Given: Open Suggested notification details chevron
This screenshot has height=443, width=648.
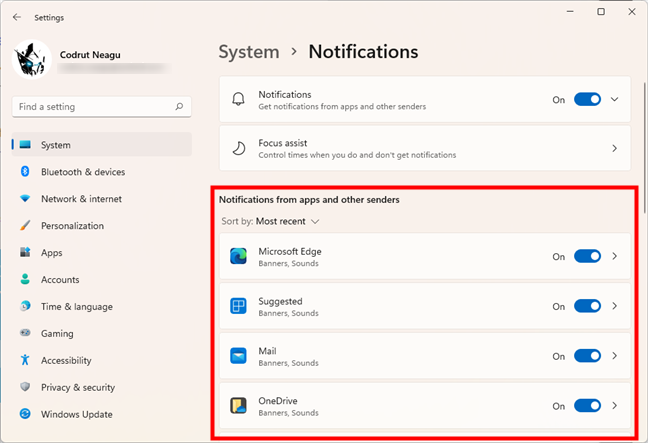Looking at the screenshot, I should point(615,306).
